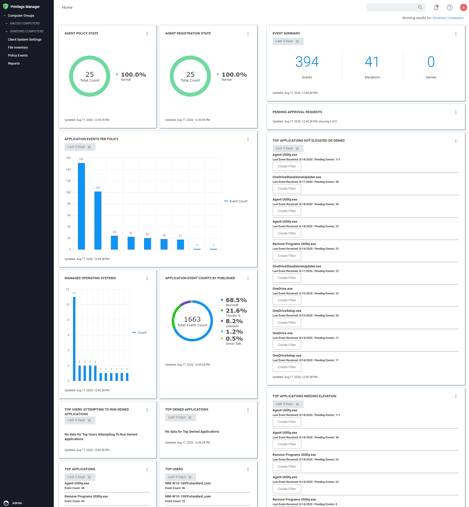This screenshot has height=507, width=469.
Task: Click the Admin user icon in sidebar
Action: point(6,503)
